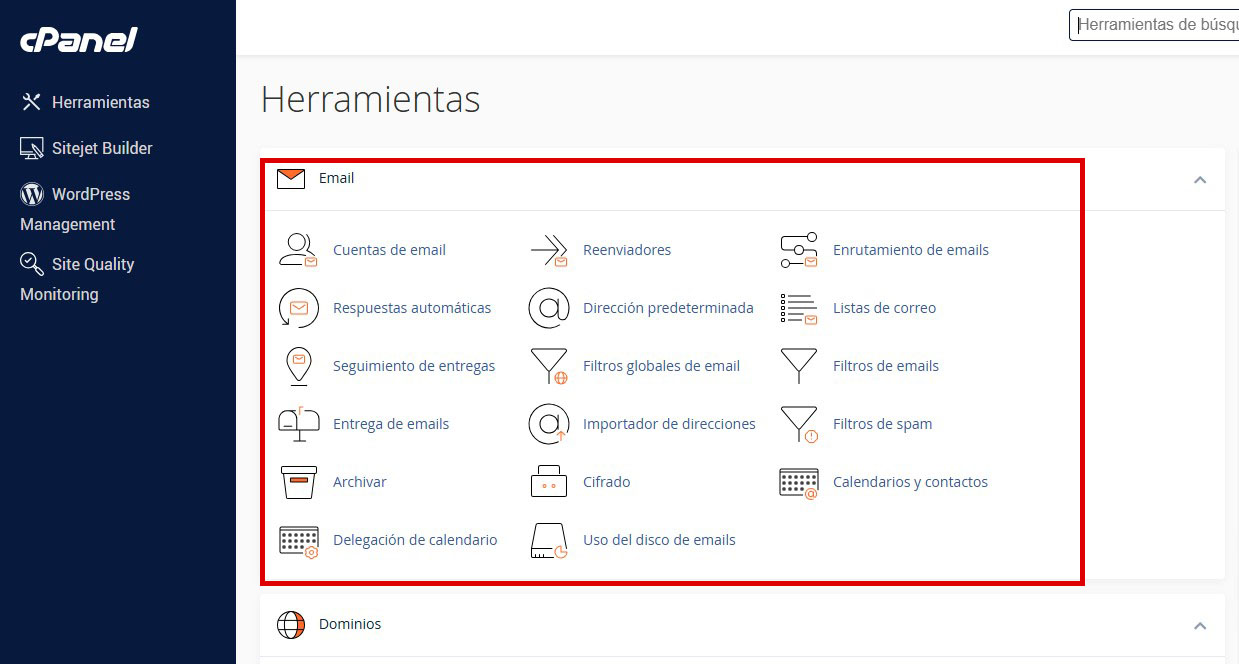The image size is (1239, 664).
Task: Open Site Quality Monitoring sidebar item
Action: pyautogui.click(x=92, y=264)
